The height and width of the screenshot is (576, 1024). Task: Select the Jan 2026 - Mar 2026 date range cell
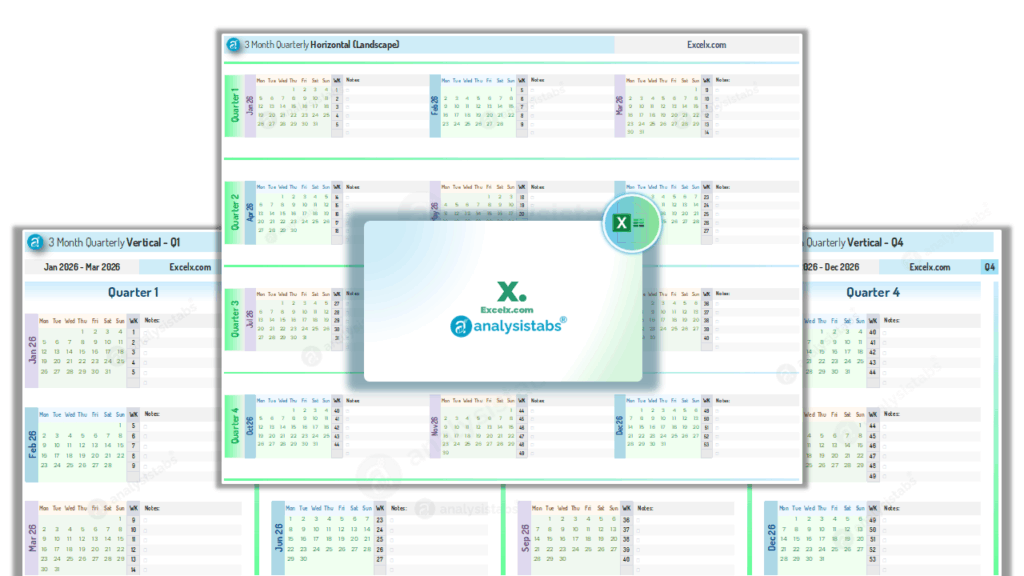coord(82,267)
